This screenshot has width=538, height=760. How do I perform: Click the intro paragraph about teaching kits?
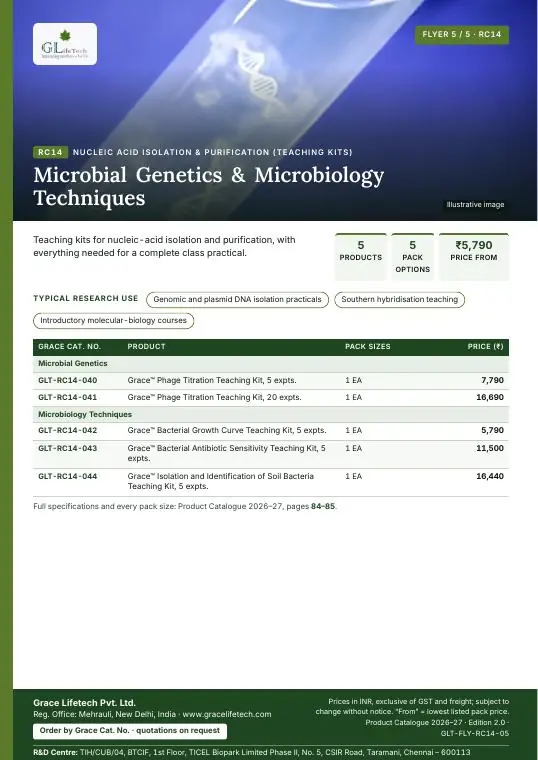[x=164, y=246]
